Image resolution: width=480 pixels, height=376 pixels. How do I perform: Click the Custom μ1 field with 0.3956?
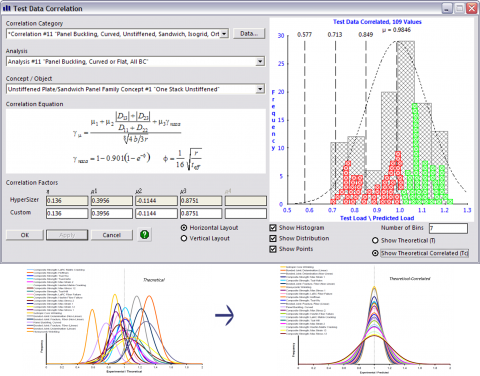(x=112, y=213)
